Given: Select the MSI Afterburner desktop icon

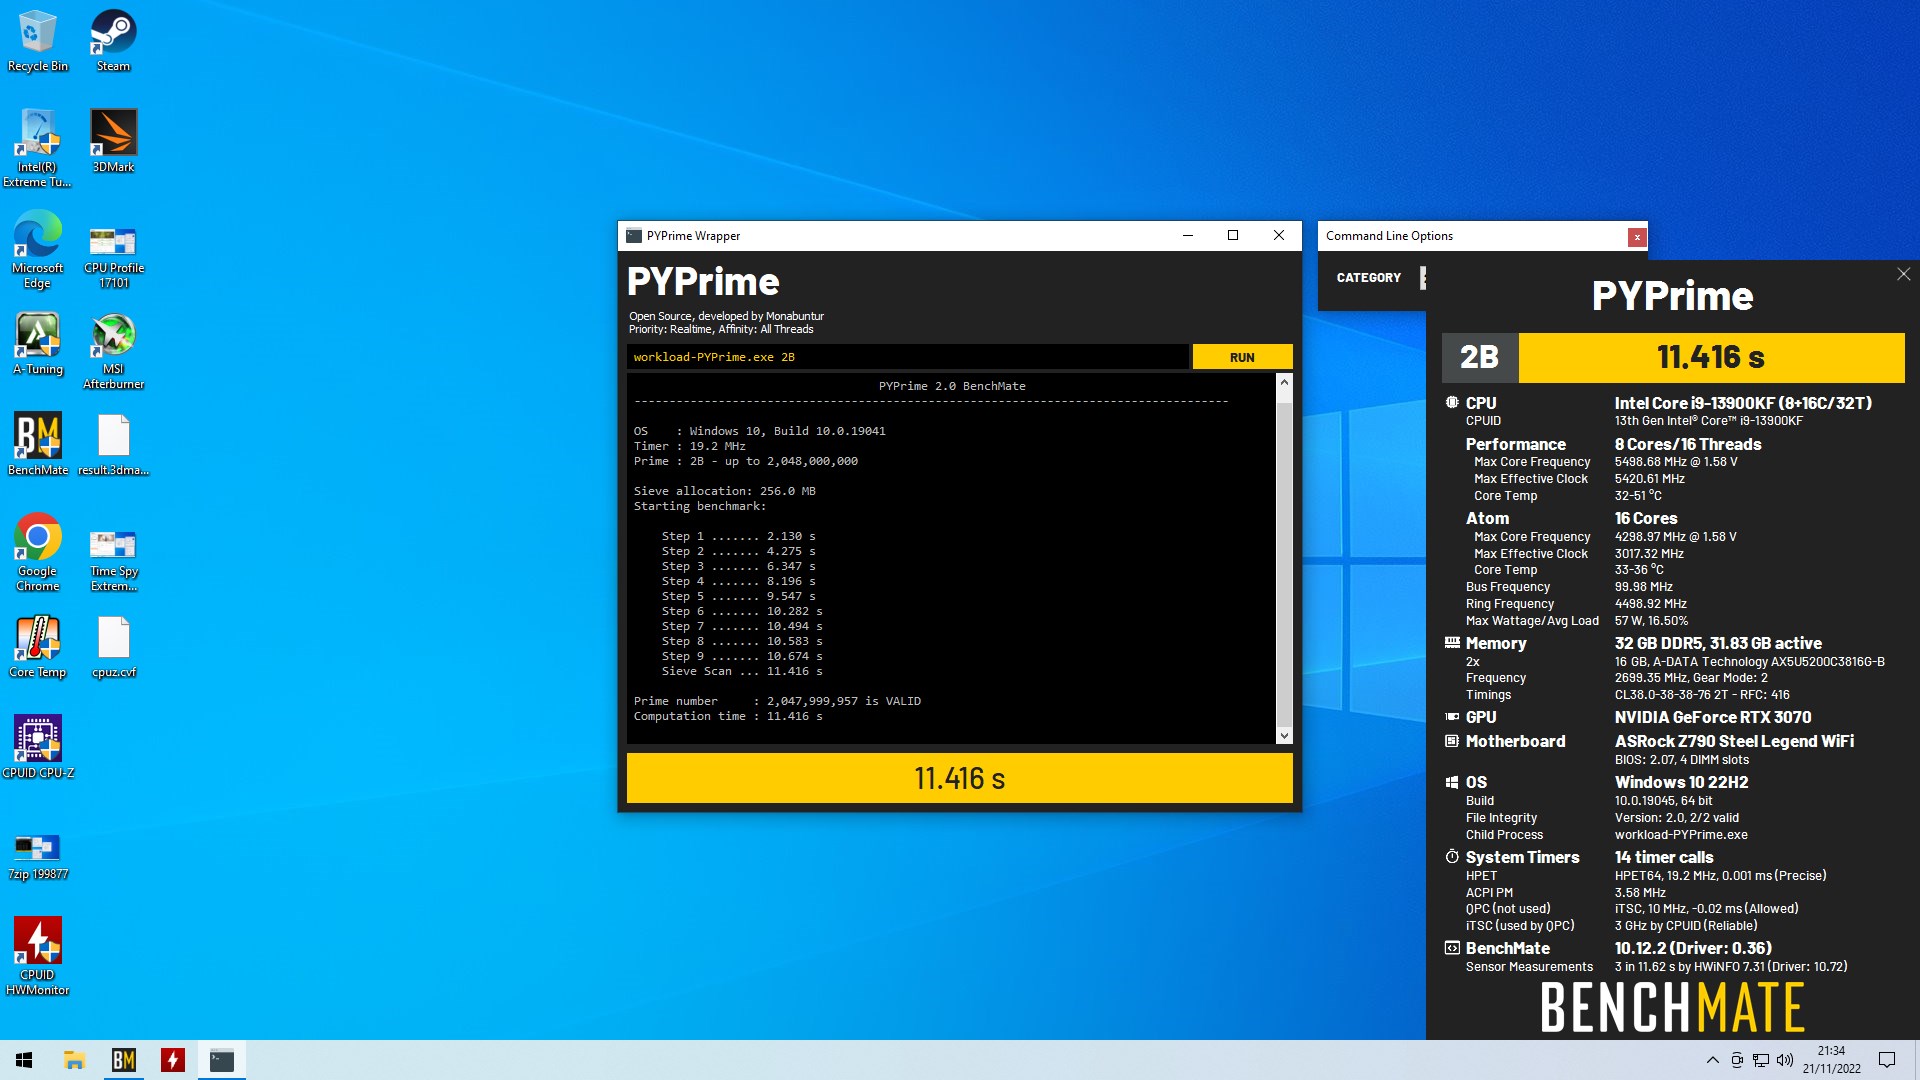Looking at the screenshot, I should (x=113, y=351).
